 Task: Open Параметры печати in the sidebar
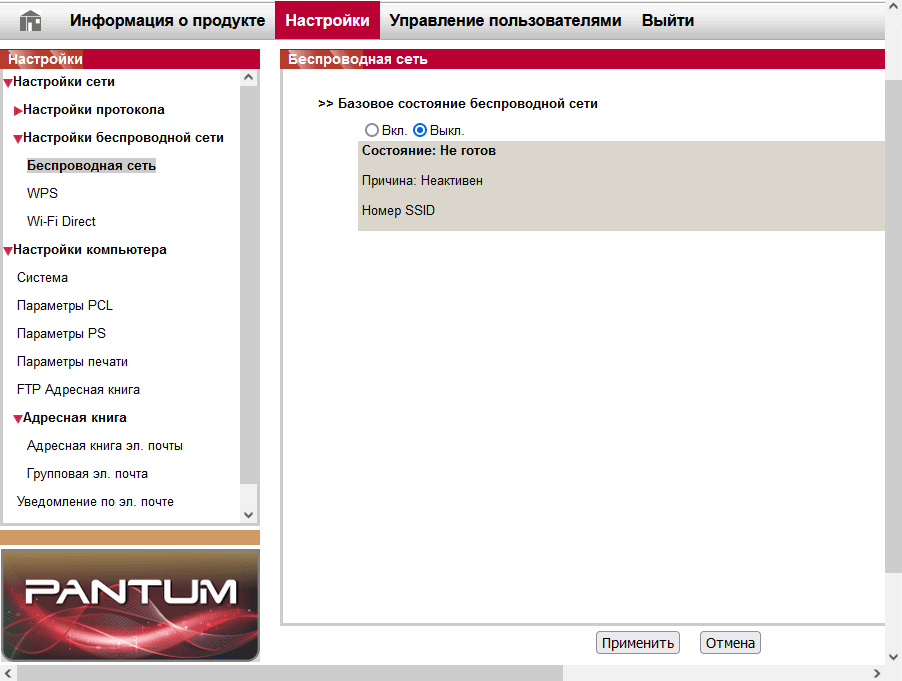tap(72, 362)
